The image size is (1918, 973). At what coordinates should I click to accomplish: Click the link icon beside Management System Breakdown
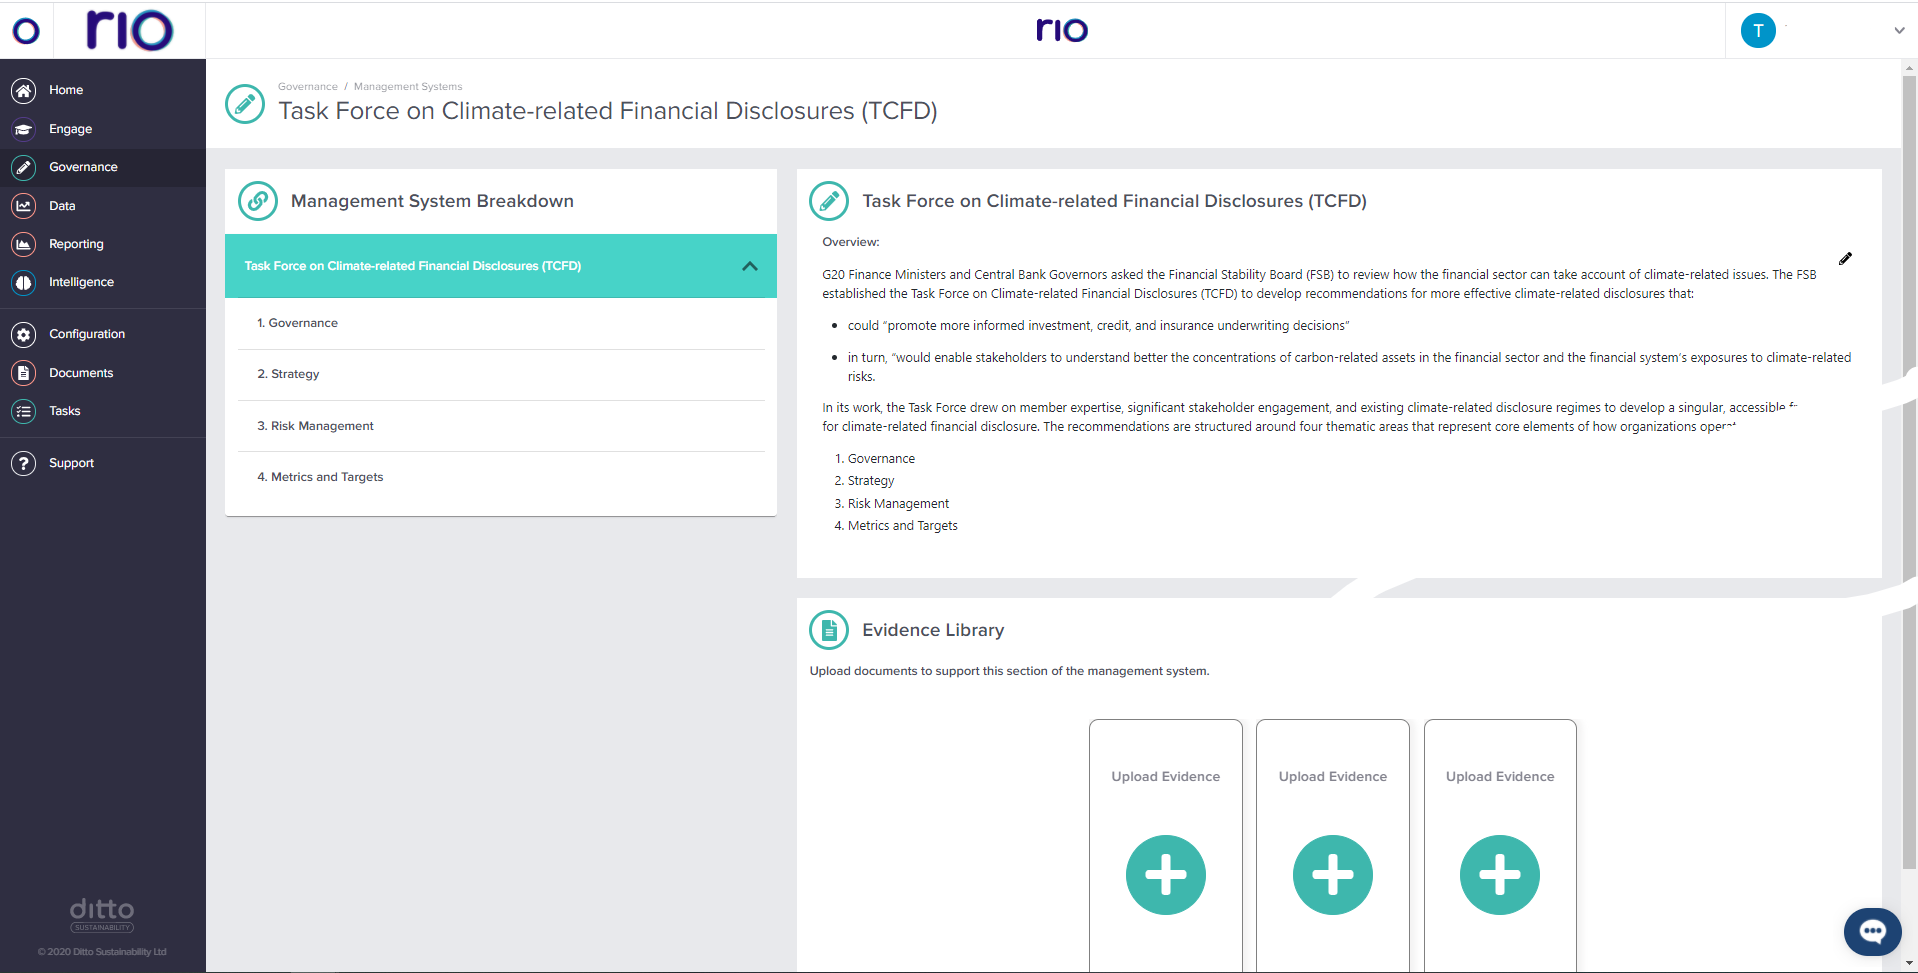pos(257,200)
